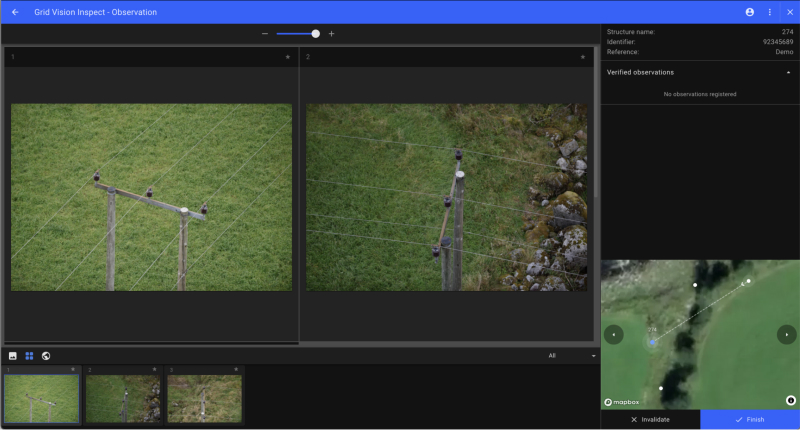Go to previous structure on map
This screenshot has height=430, width=800.
tap(614, 335)
